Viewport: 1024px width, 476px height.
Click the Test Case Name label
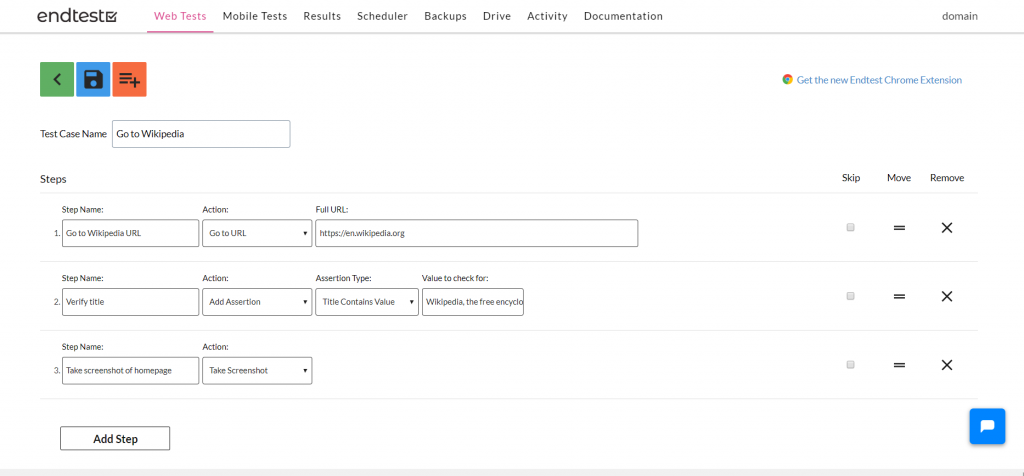pyautogui.click(x=73, y=134)
